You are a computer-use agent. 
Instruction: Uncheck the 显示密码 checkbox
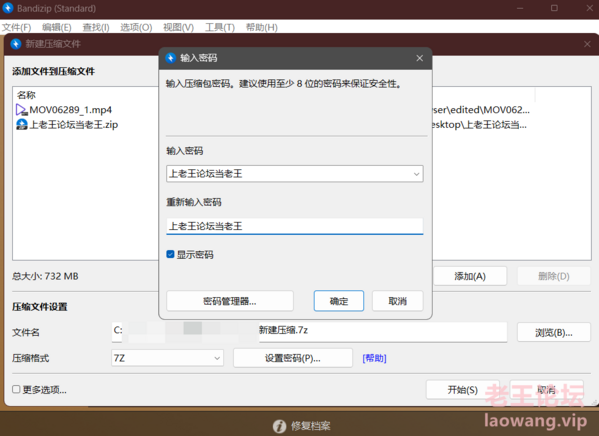coord(170,254)
